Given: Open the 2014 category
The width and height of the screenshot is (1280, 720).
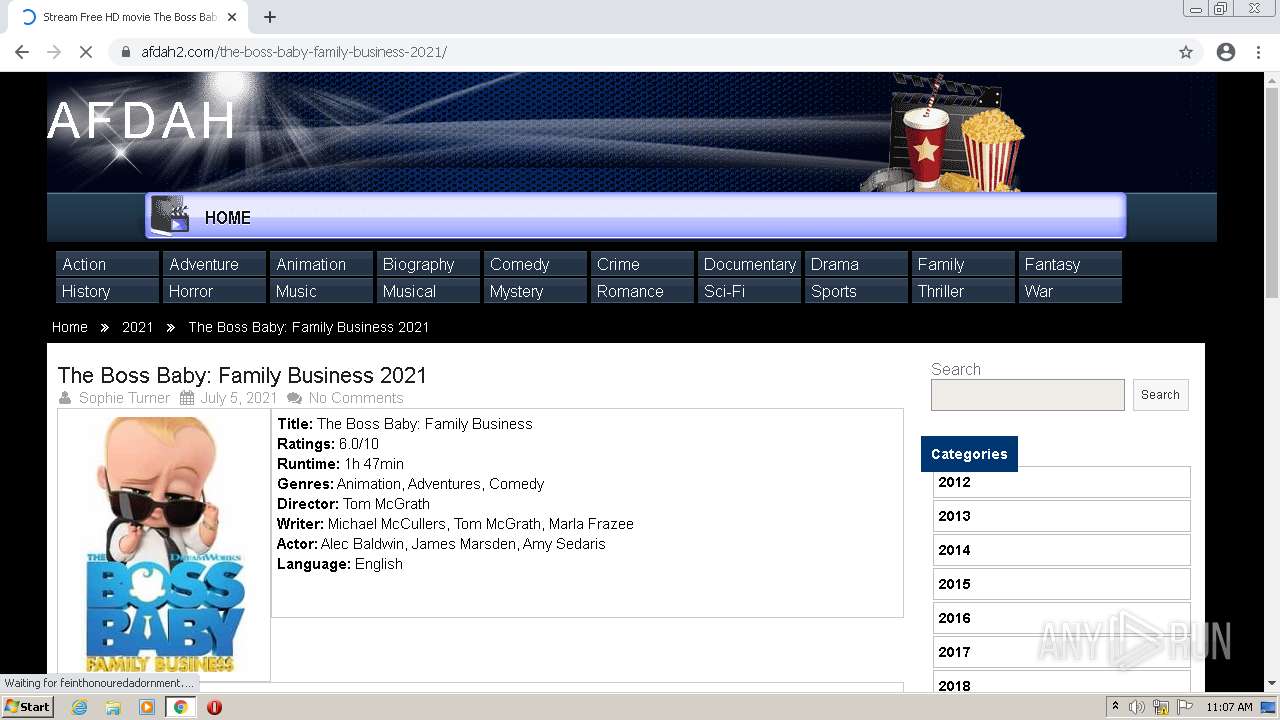Looking at the screenshot, I should (x=1062, y=550).
